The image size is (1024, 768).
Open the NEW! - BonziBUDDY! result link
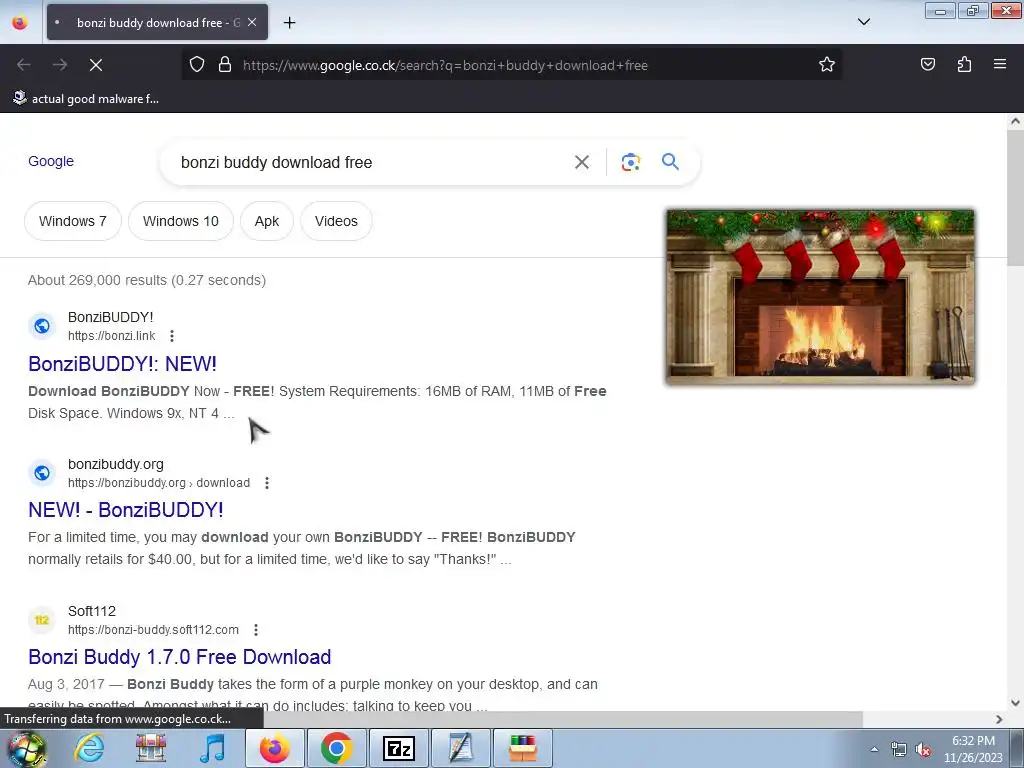click(125, 510)
